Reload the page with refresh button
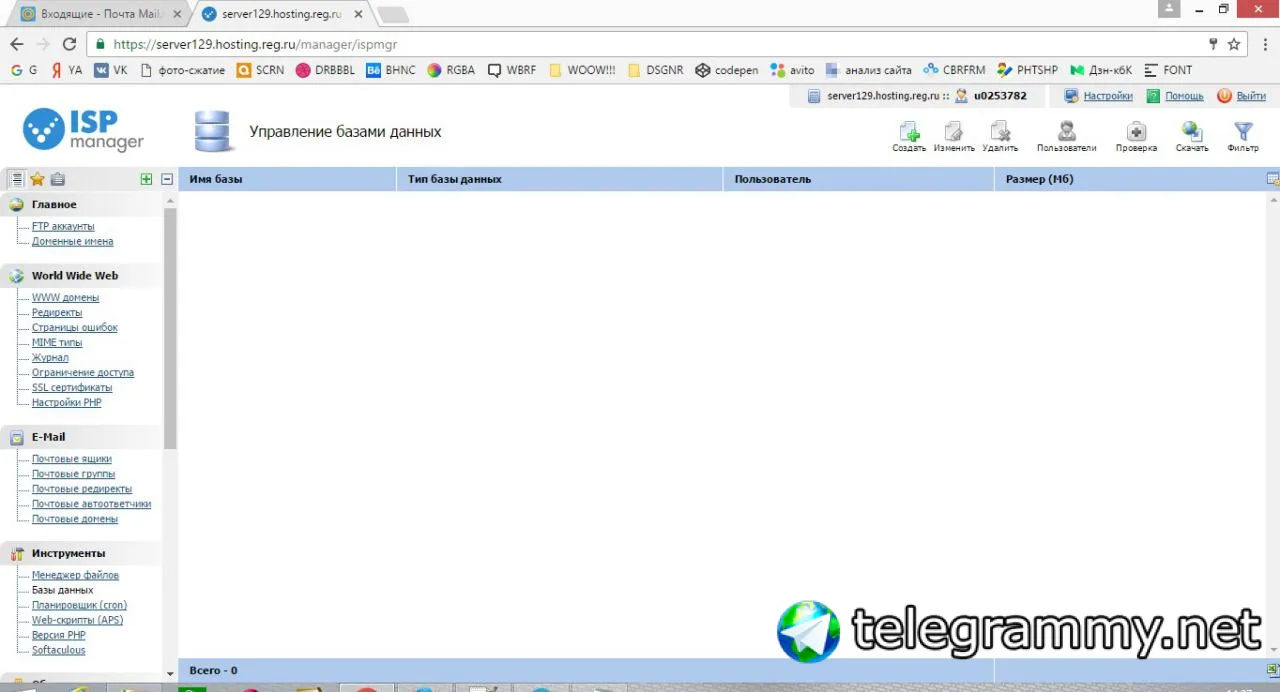Screen dimensions: 1280x692 coord(69,44)
